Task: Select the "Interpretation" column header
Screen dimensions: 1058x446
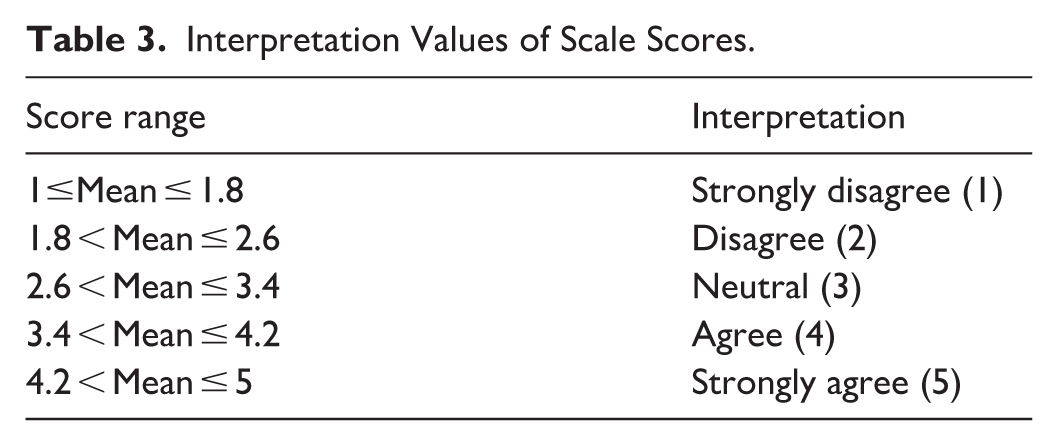Action: pyautogui.click(x=798, y=116)
